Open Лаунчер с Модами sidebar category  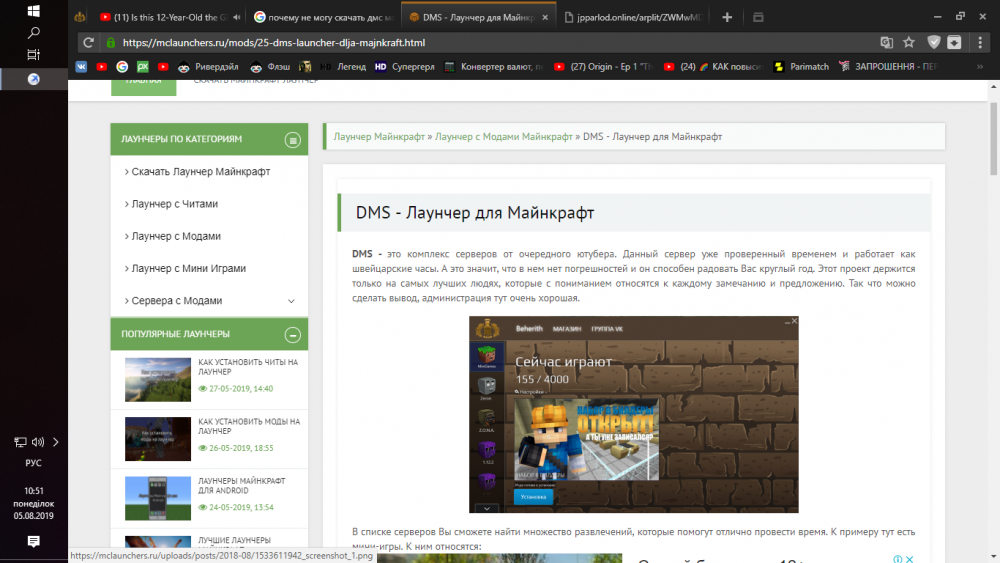[176, 236]
